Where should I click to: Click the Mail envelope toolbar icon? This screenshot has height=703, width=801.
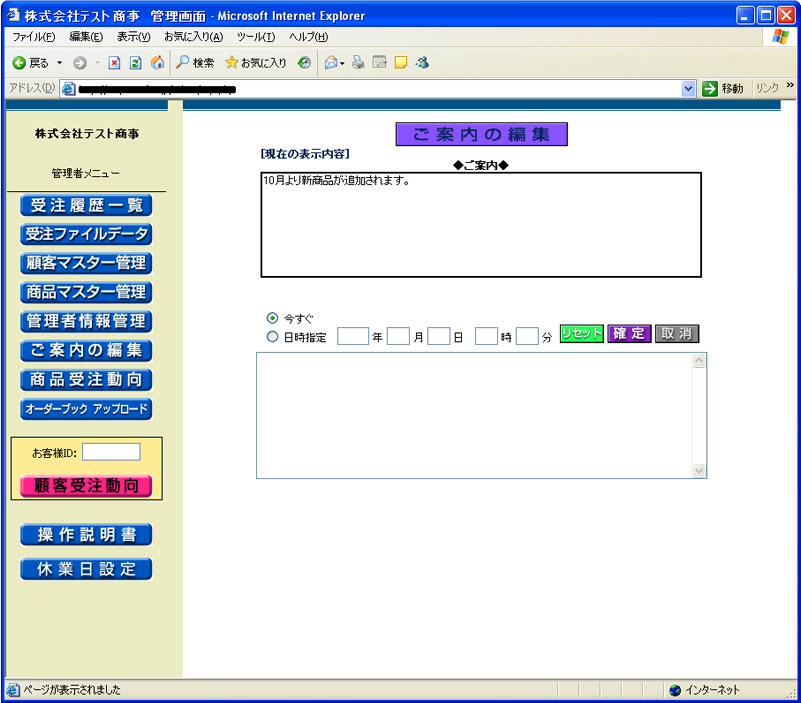pyautogui.click(x=330, y=62)
